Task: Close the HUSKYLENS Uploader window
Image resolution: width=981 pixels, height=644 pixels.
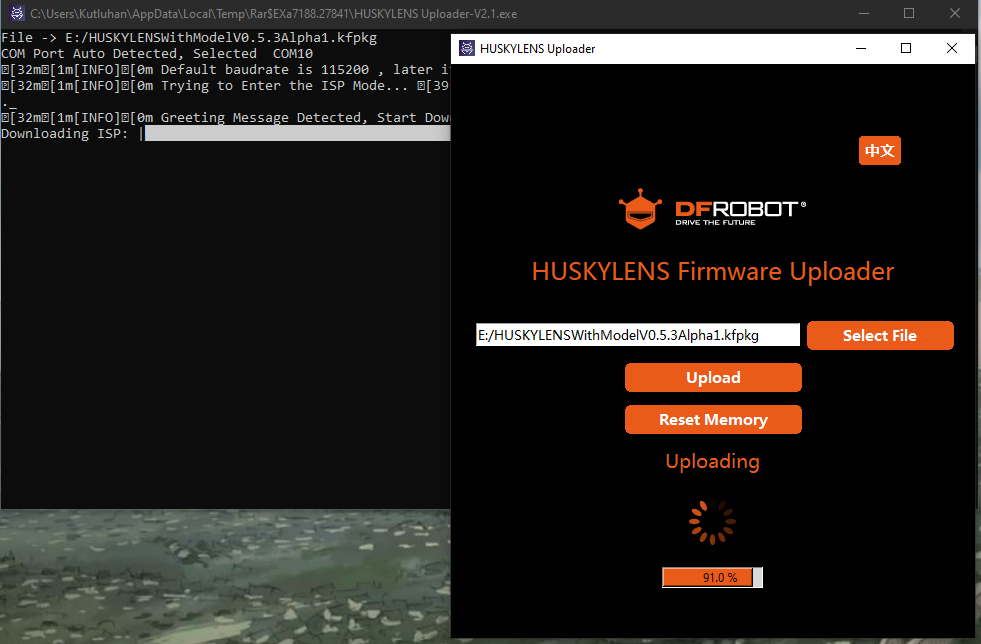Action: (952, 48)
